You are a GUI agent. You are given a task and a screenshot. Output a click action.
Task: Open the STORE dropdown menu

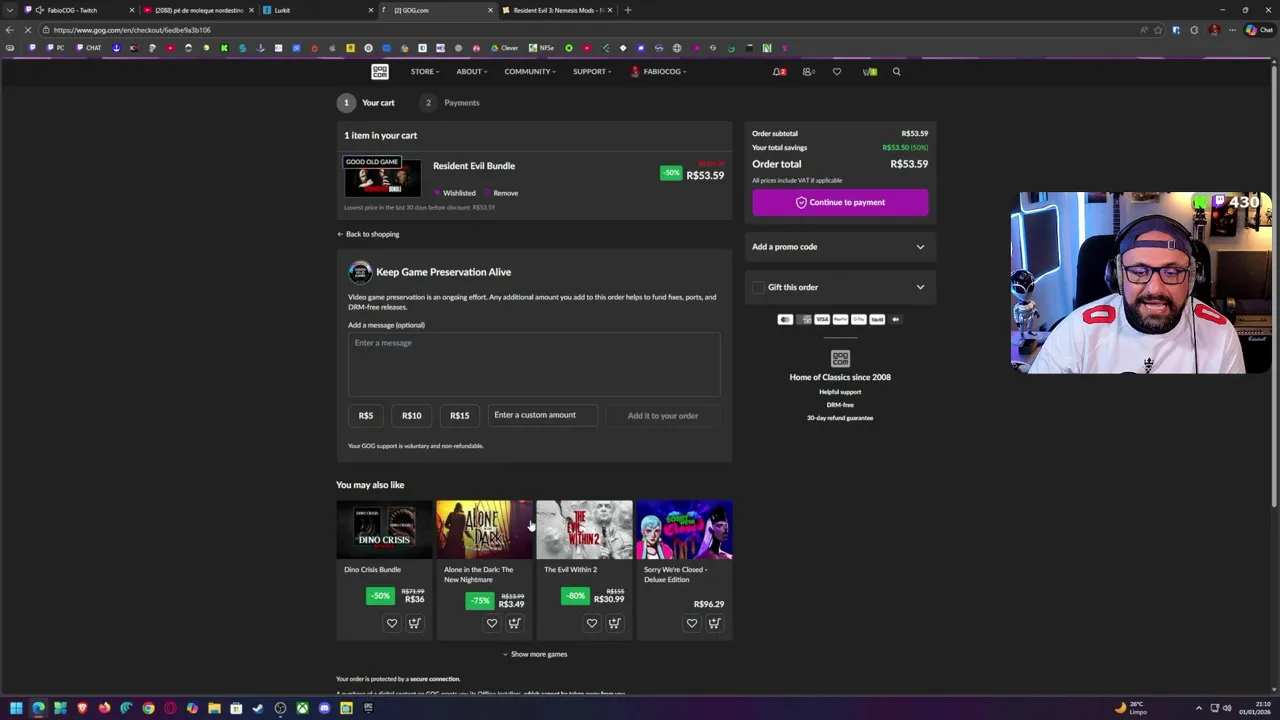(x=424, y=71)
